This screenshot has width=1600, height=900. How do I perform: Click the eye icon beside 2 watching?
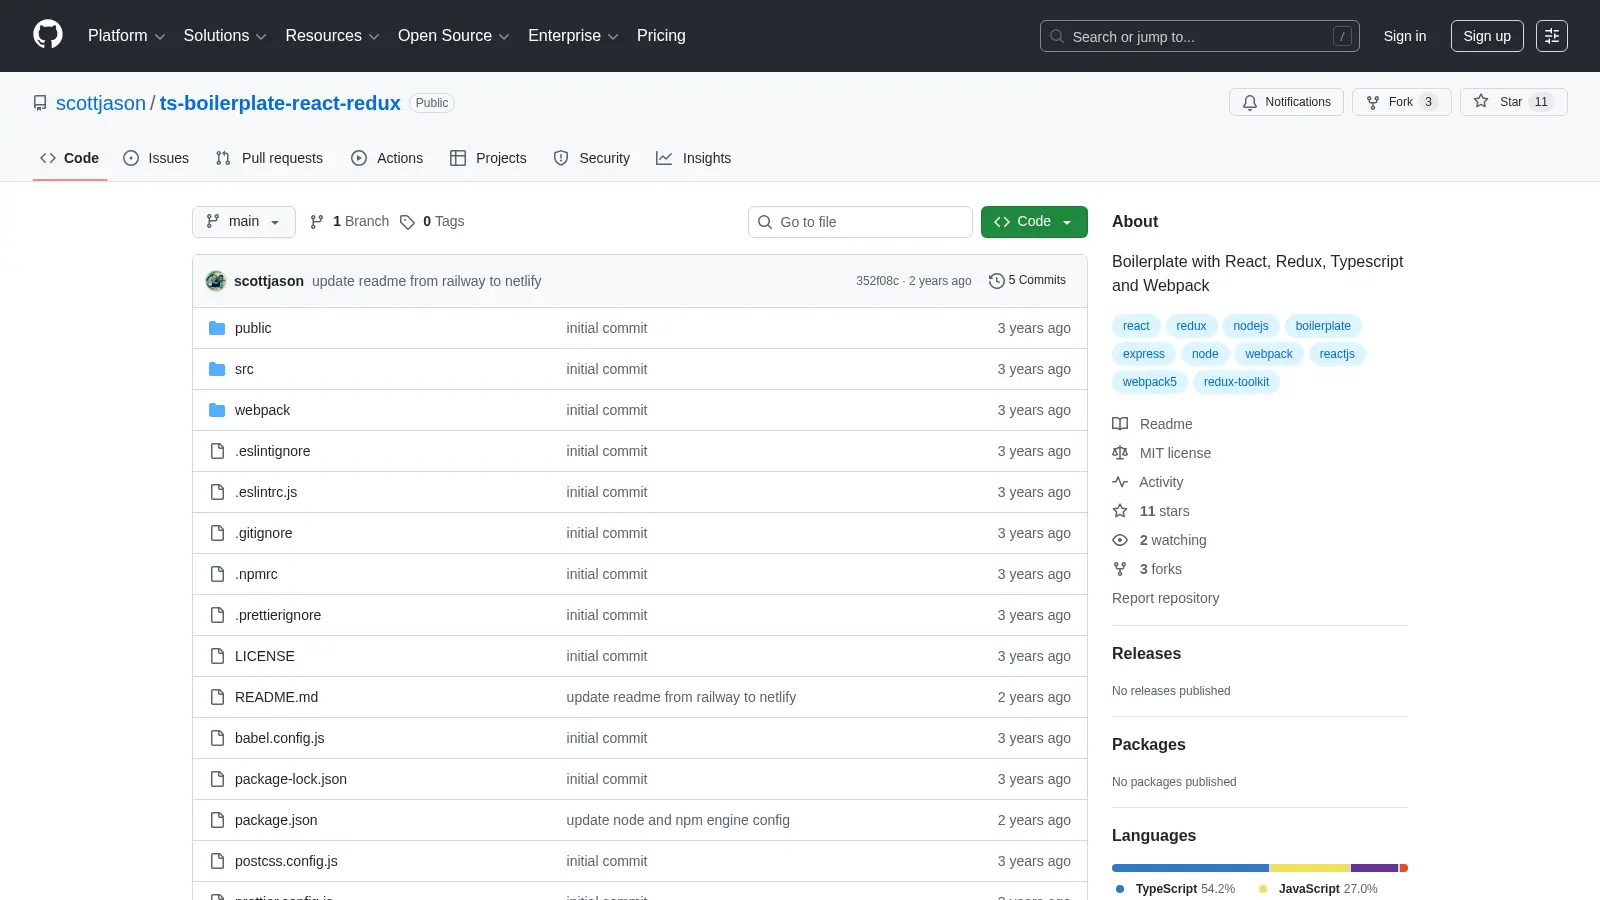click(x=1120, y=540)
